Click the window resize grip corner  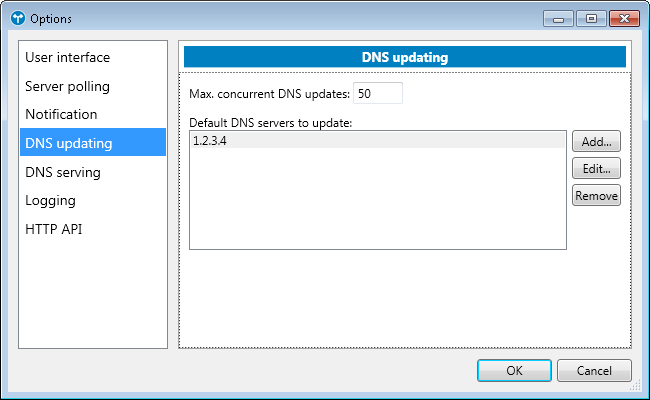pos(638,388)
